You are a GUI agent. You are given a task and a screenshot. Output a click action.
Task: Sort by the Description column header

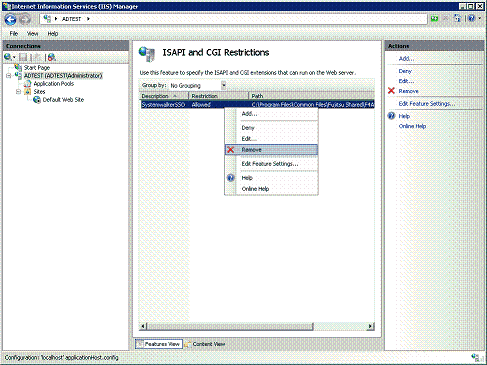164,96
